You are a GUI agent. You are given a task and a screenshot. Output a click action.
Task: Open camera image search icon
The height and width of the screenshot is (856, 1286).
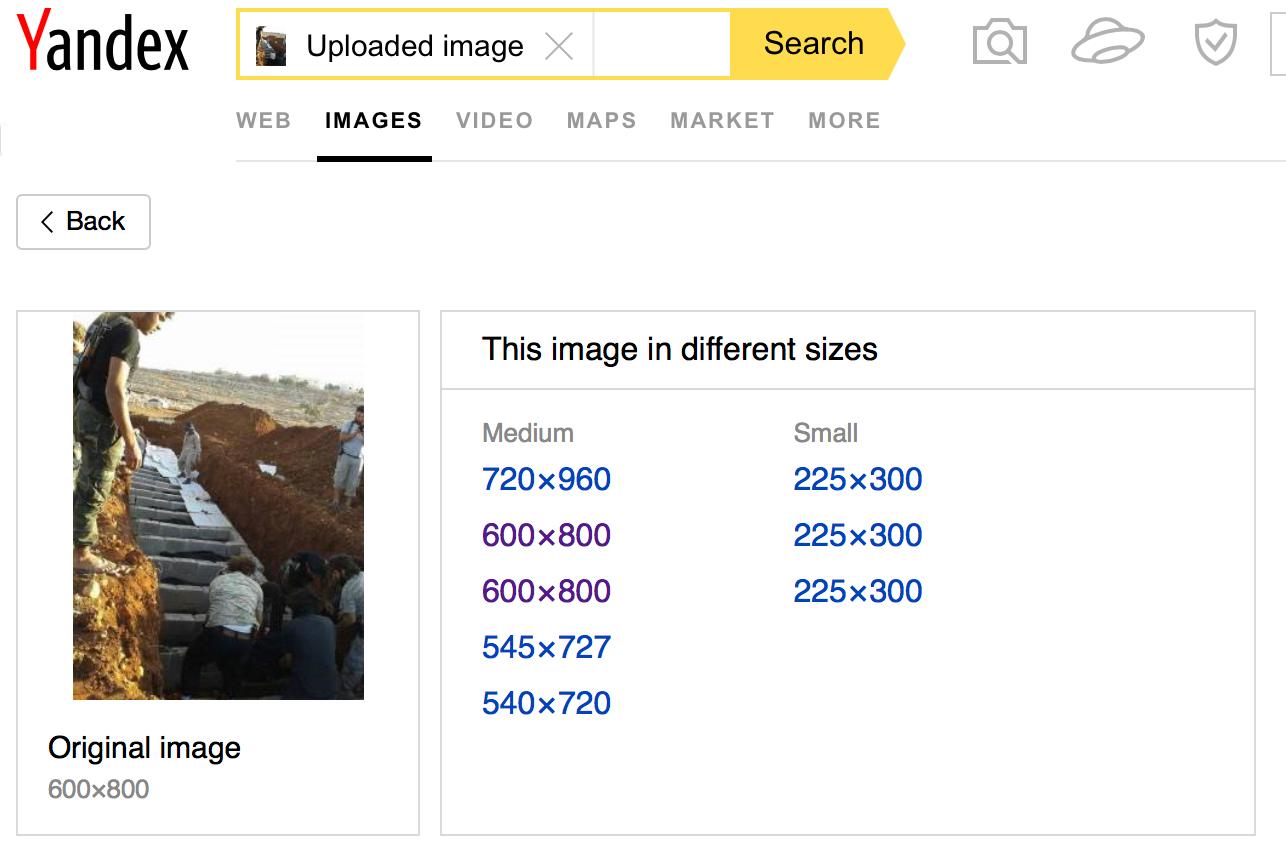tap(999, 43)
